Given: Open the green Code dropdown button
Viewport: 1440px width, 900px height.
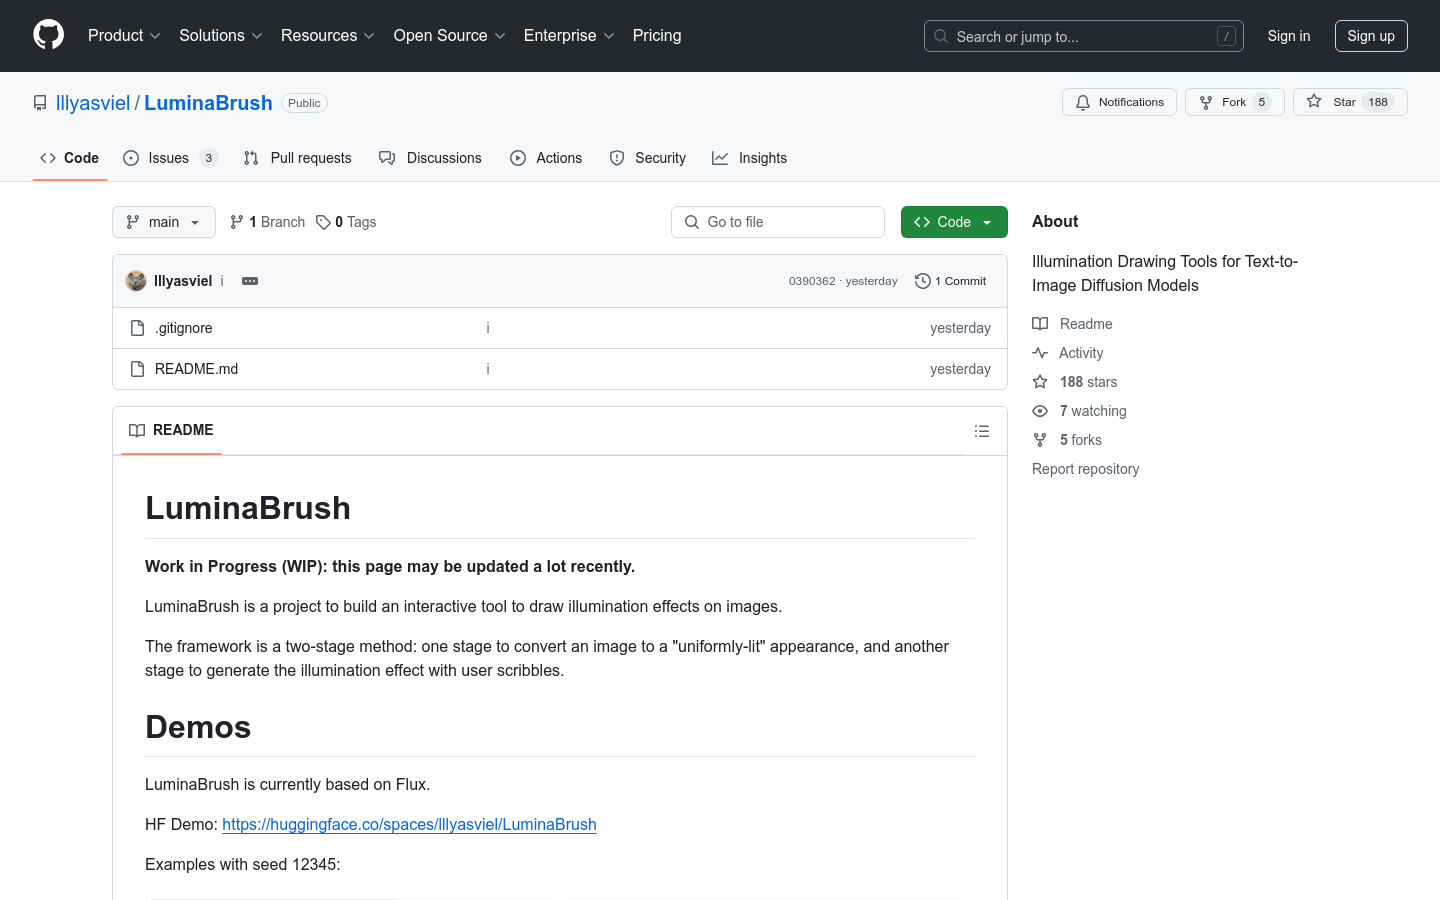Looking at the screenshot, I should 954,222.
